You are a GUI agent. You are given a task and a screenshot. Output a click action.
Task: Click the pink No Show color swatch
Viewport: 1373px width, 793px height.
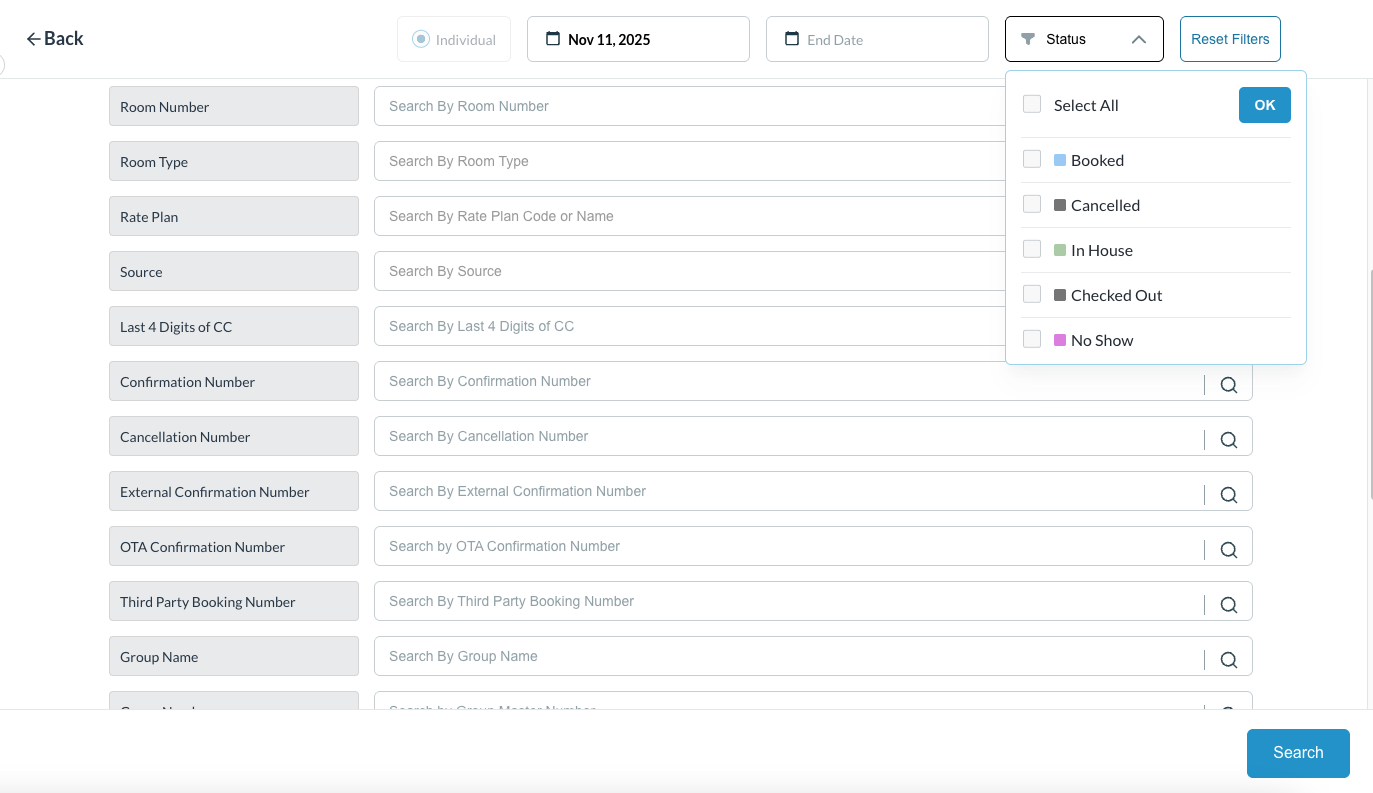(1060, 340)
